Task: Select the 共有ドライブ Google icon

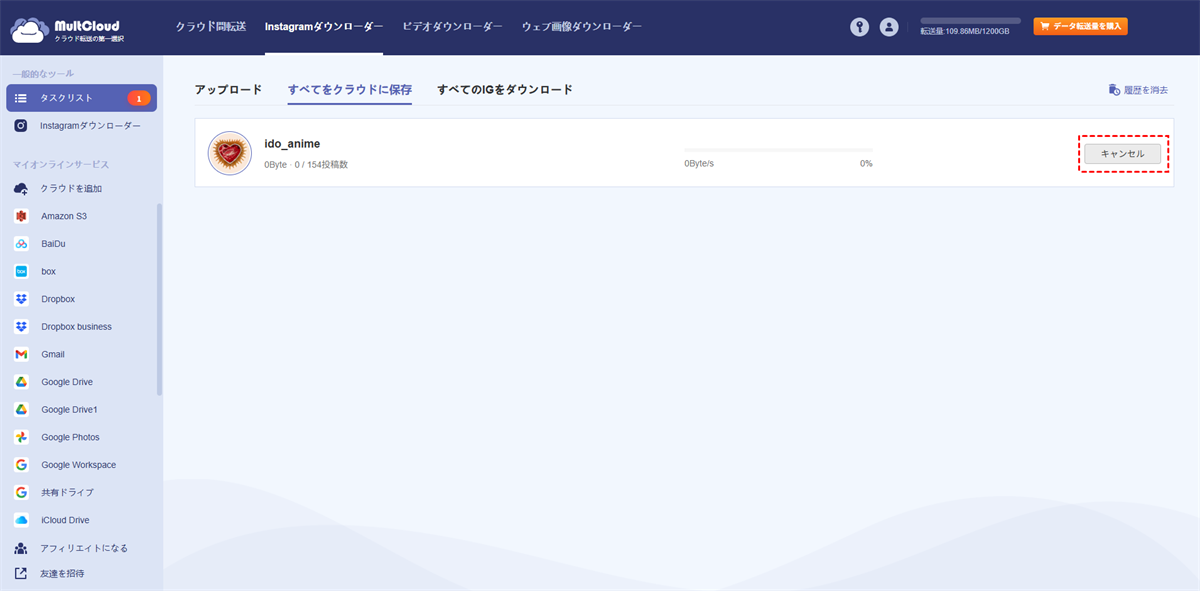Action: point(21,493)
